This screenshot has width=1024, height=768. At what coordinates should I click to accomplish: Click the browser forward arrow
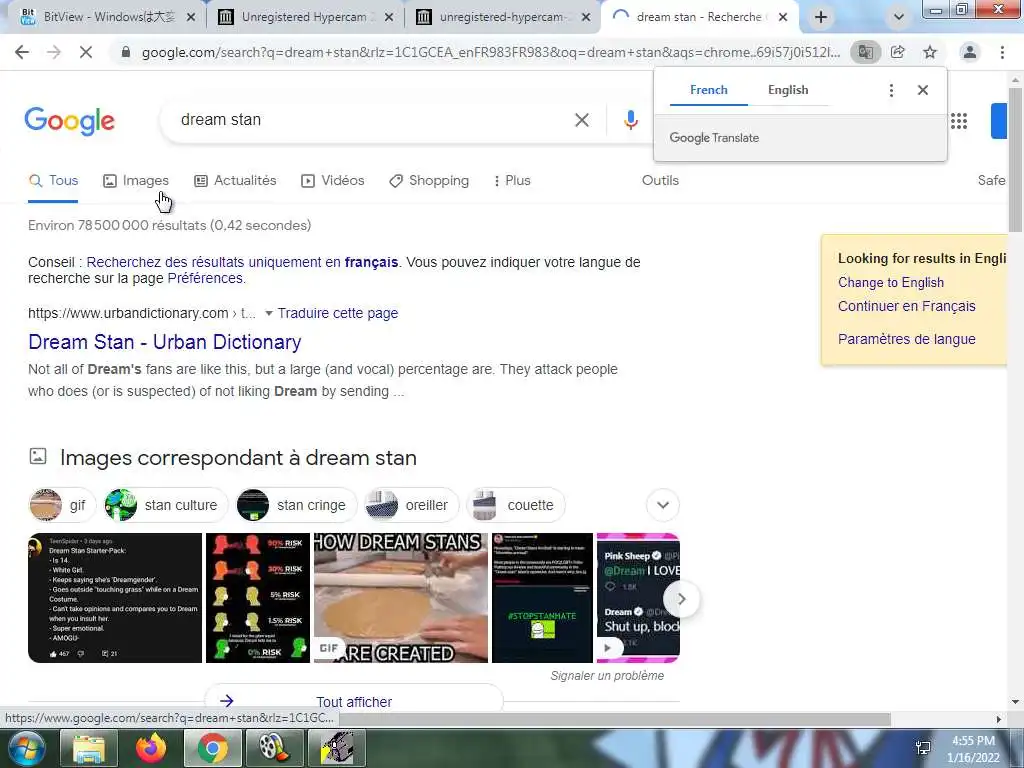tap(54, 52)
